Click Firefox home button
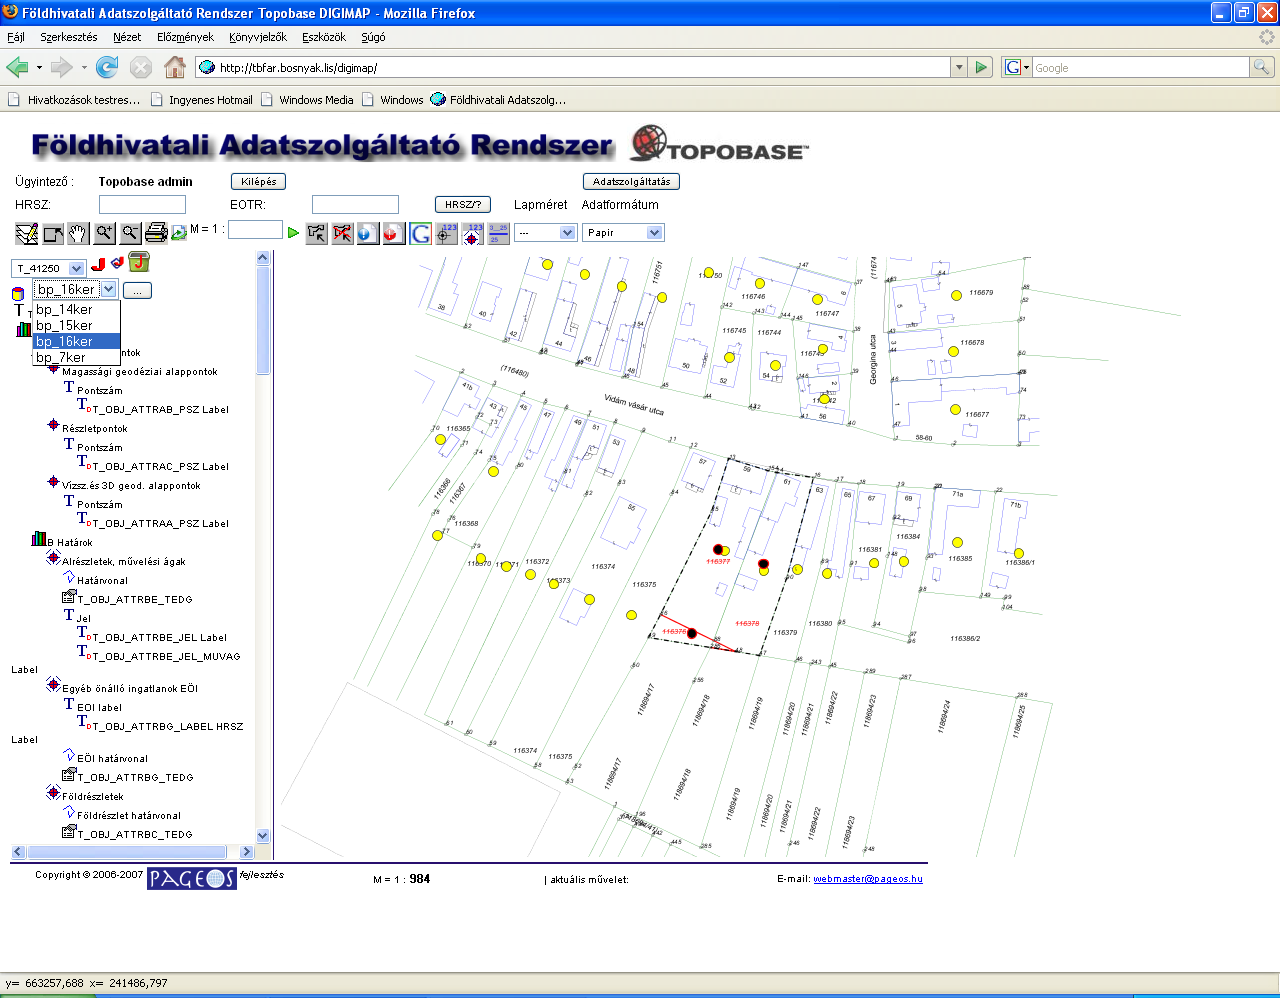 click(175, 67)
